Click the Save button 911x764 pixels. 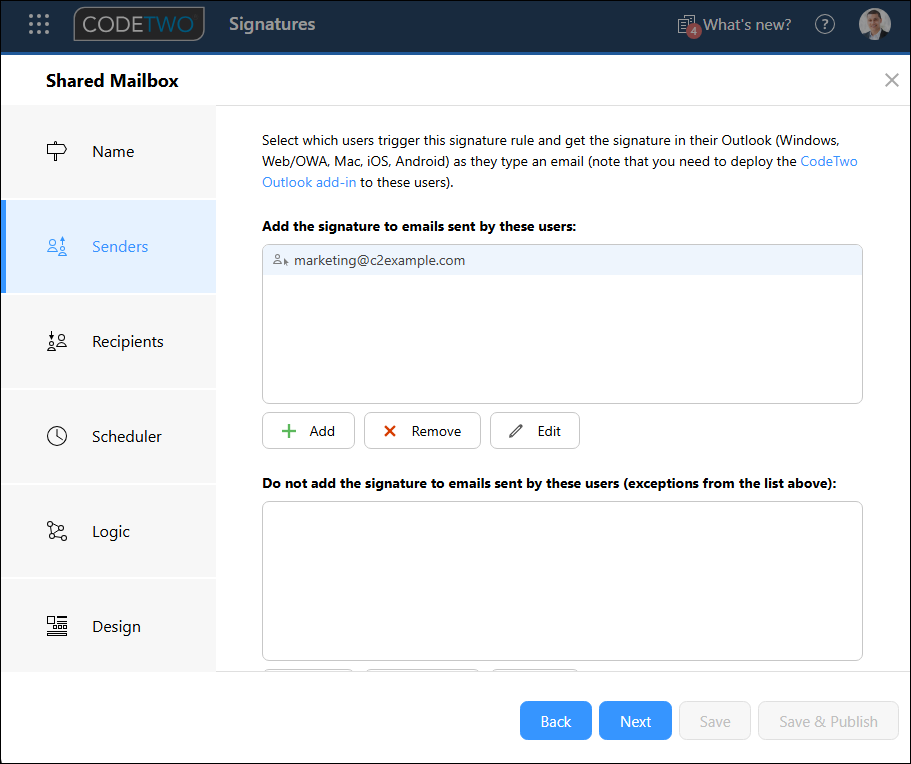[x=715, y=721]
